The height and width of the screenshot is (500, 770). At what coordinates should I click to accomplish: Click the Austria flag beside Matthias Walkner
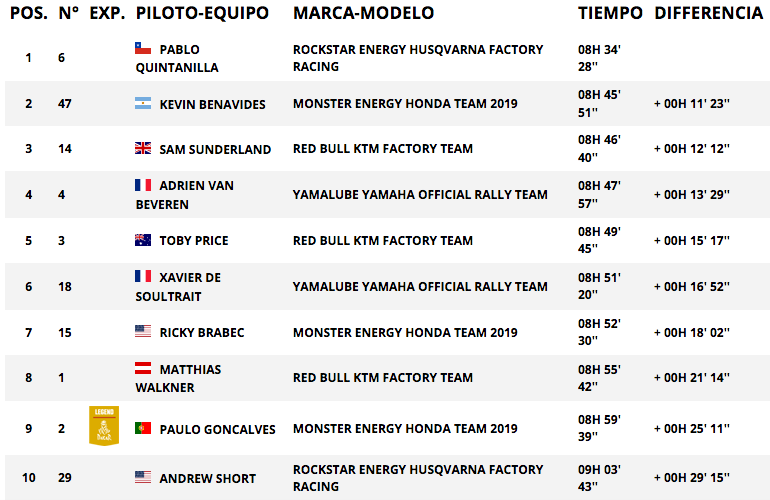click(x=143, y=368)
